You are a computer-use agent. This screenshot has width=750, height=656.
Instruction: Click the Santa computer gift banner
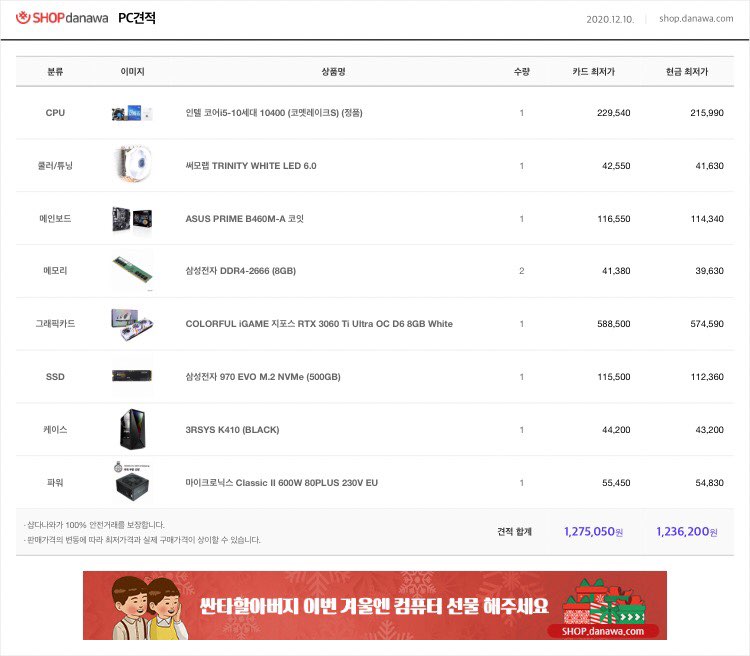[375, 605]
